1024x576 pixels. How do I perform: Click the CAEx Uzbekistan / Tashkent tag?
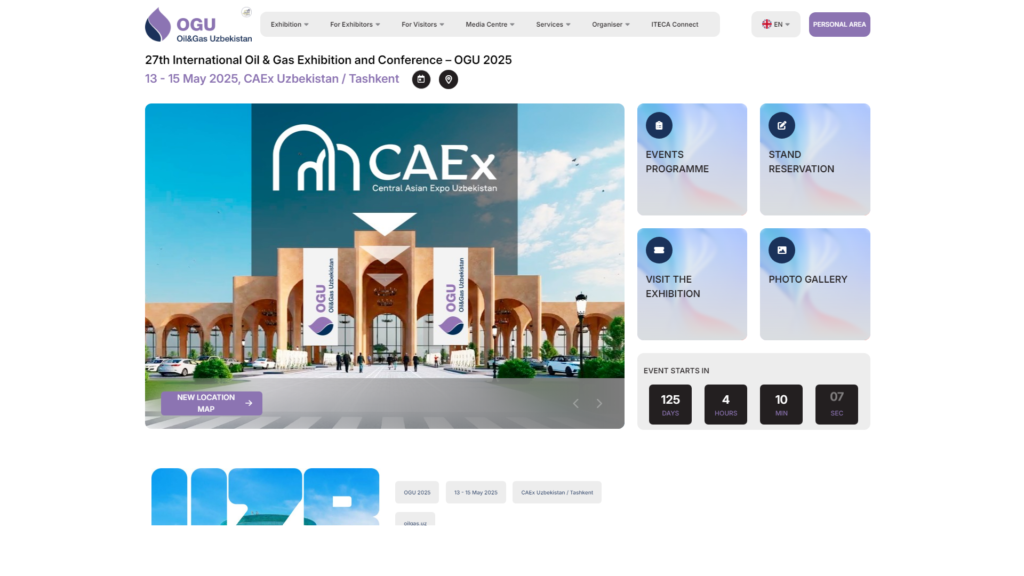[557, 492]
